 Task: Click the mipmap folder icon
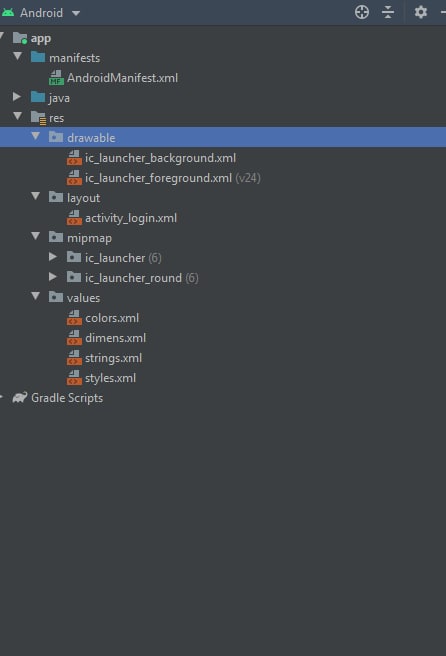tap(56, 237)
